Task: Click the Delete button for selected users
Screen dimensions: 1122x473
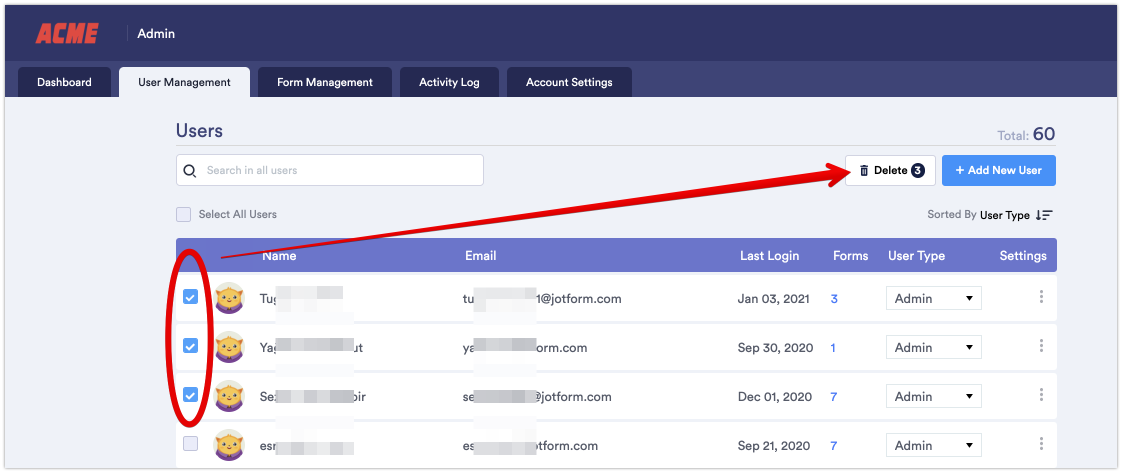Action: point(890,170)
